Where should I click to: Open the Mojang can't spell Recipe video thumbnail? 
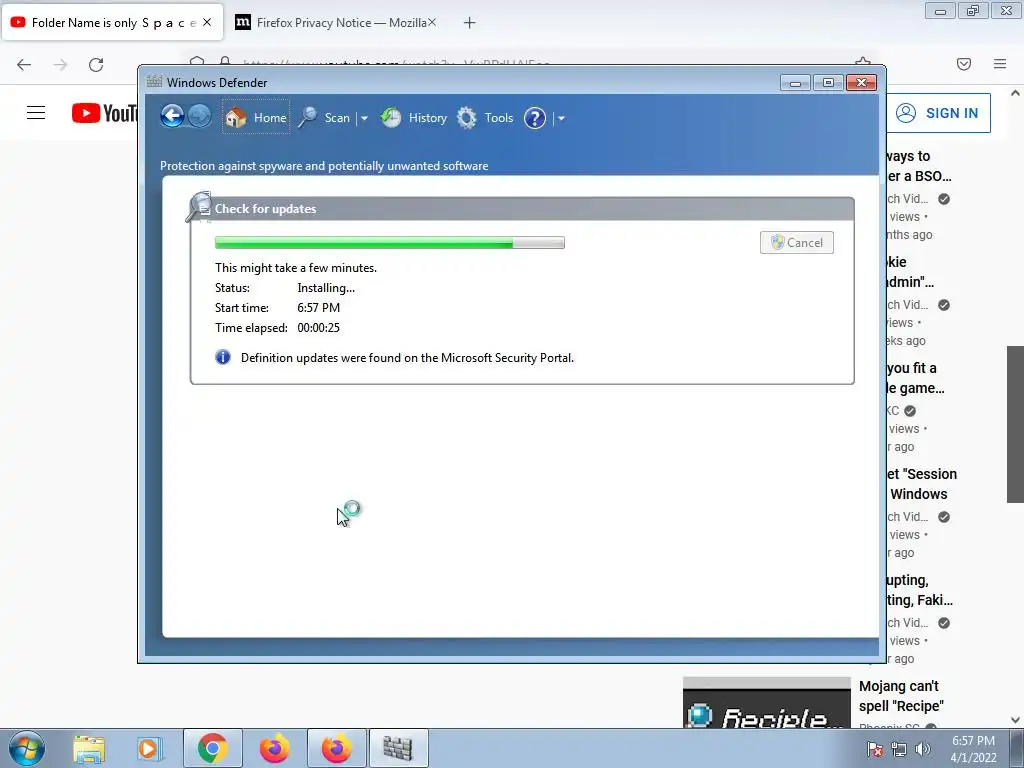tap(767, 702)
